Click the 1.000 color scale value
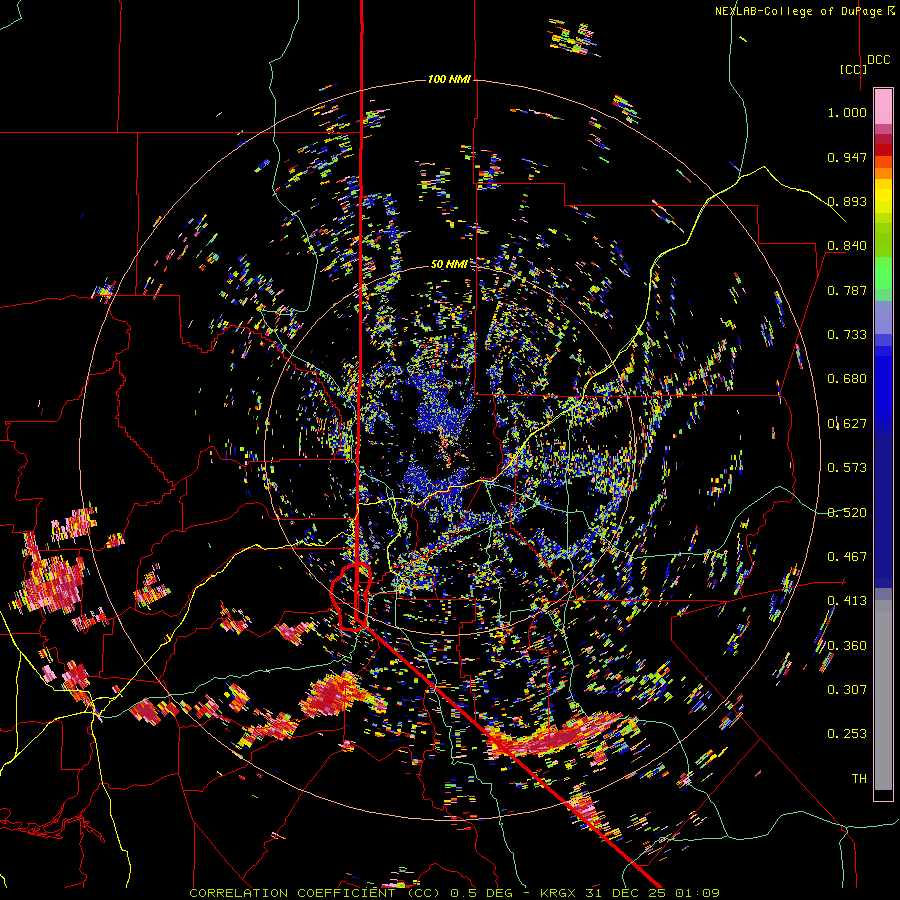The width and height of the screenshot is (900, 900). [x=847, y=112]
